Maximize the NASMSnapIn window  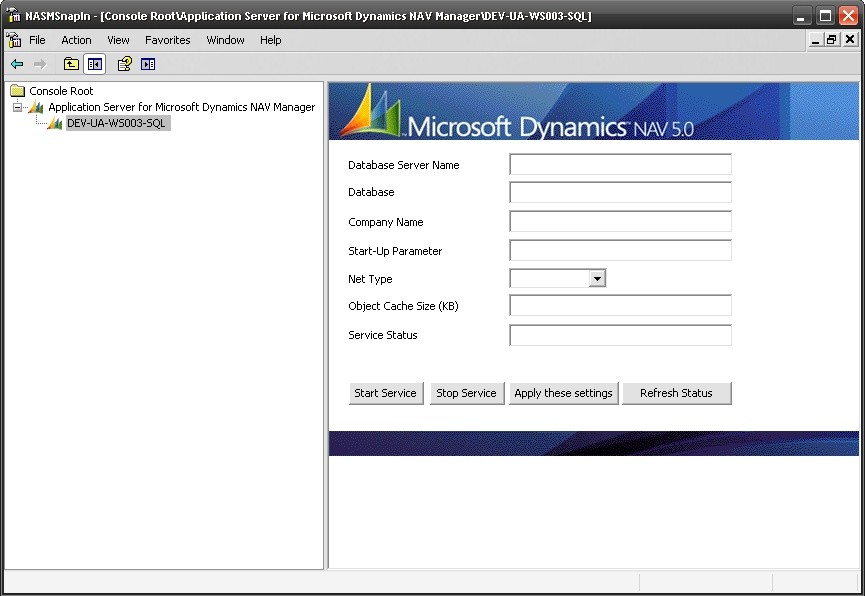click(825, 16)
